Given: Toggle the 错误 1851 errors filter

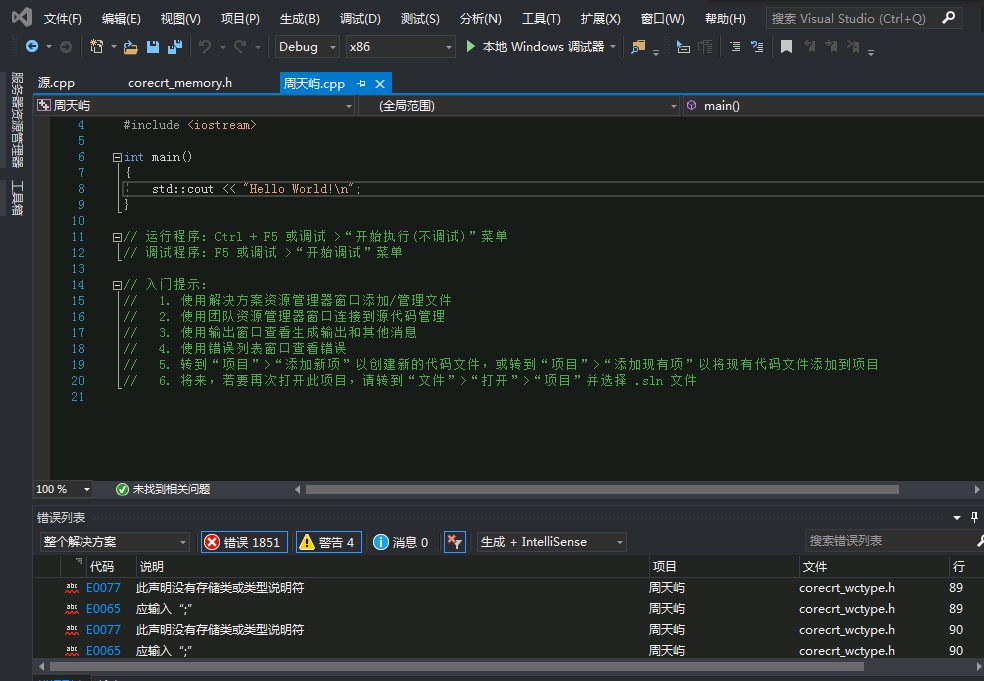Looking at the screenshot, I should pyautogui.click(x=244, y=542).
